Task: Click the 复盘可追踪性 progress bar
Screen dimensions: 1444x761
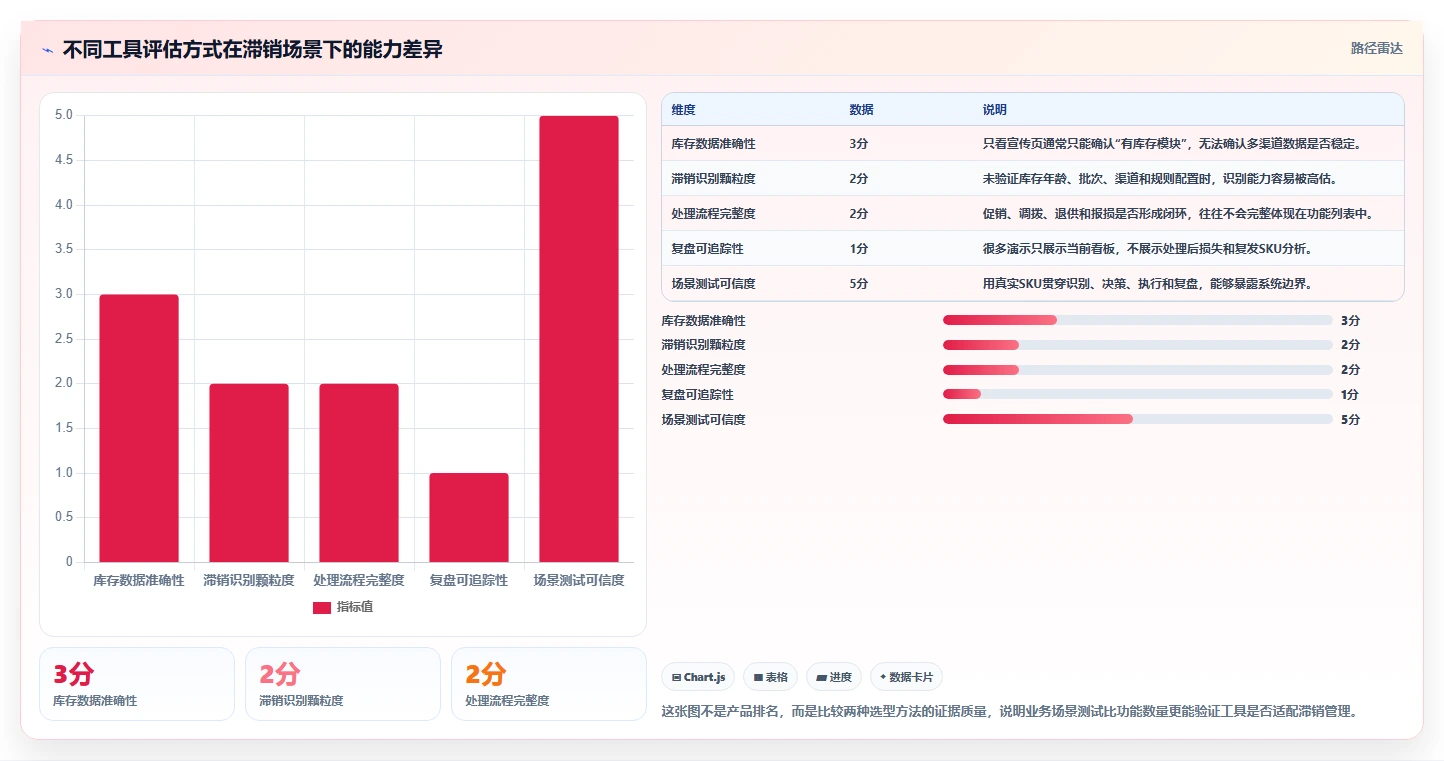Action: click(1138, 395)
